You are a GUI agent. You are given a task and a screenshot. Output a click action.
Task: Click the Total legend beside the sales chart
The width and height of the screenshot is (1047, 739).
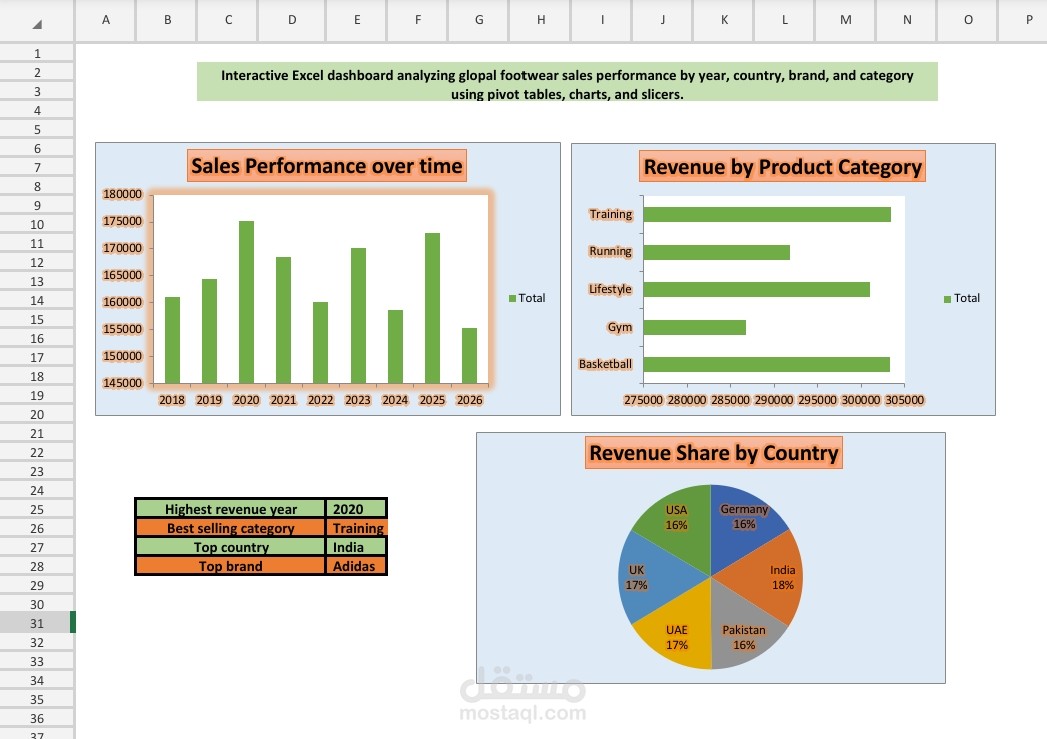527,298
